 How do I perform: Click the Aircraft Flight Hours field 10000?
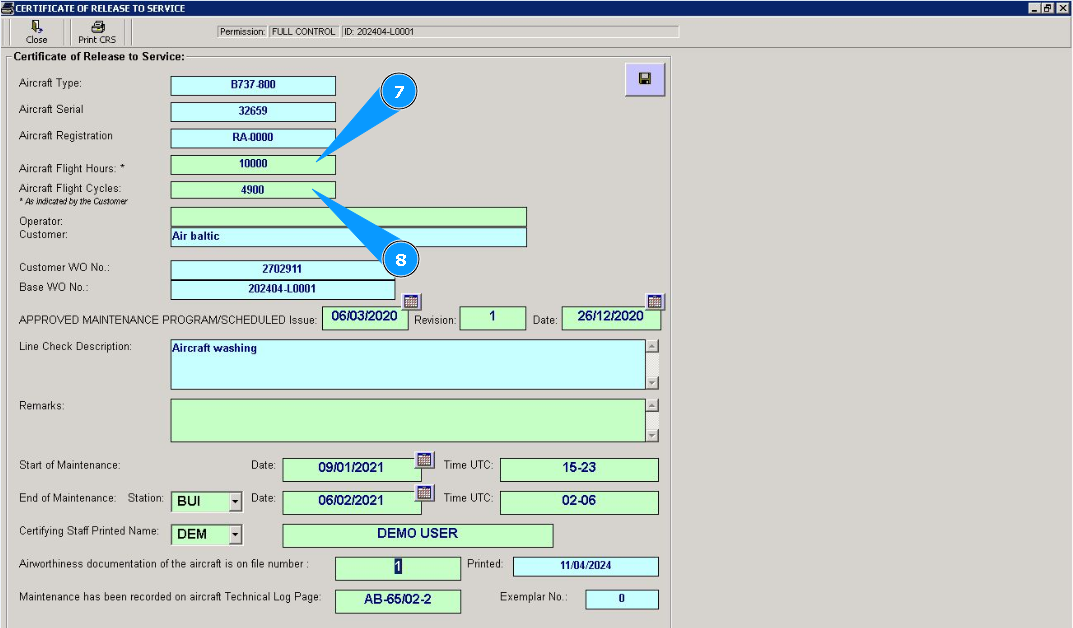point(253,164)
